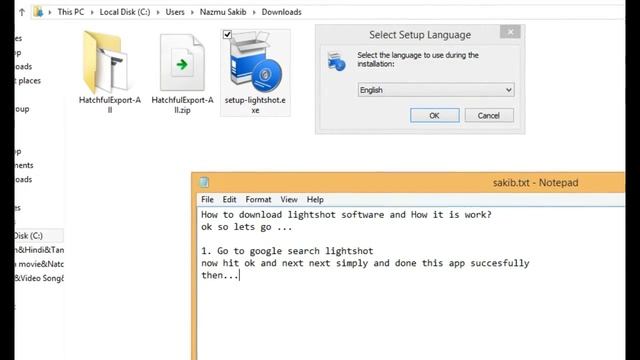This screenshot has height=360, width=640.
Task: Click the HatchfulExport-All folder name
Action: (110, 105)
